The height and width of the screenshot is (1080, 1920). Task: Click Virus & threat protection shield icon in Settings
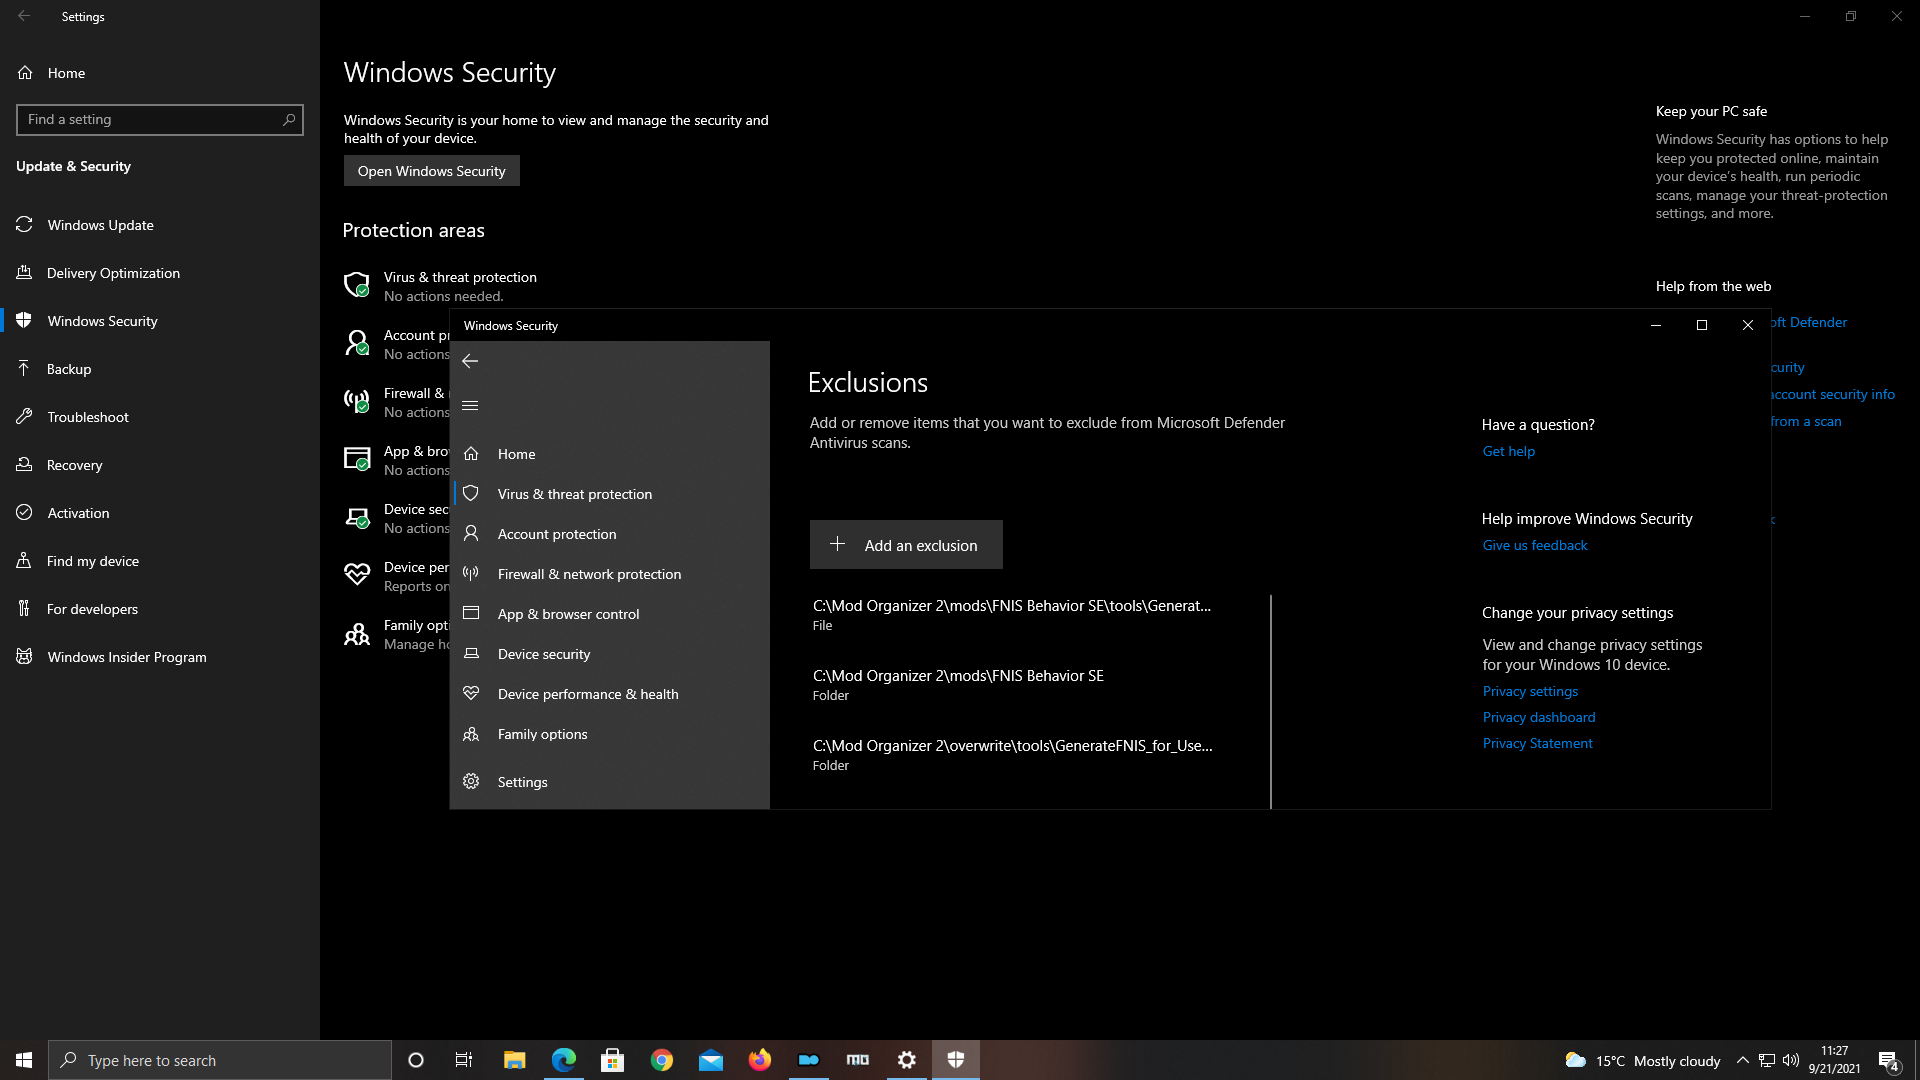click(357, 285)
